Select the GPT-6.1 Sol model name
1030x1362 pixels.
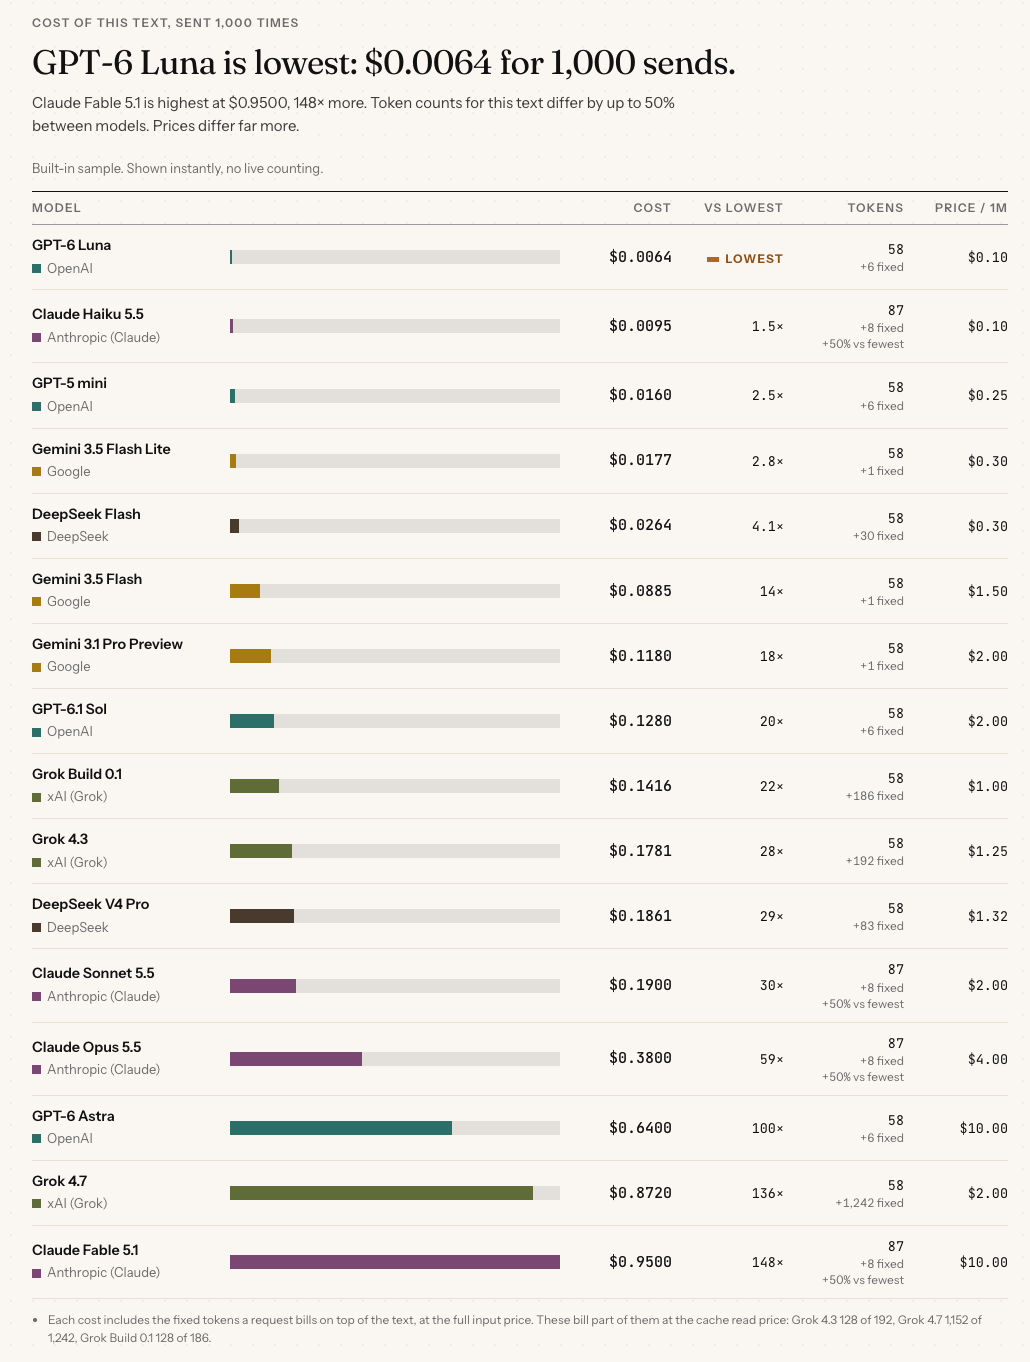pos(69,709)
